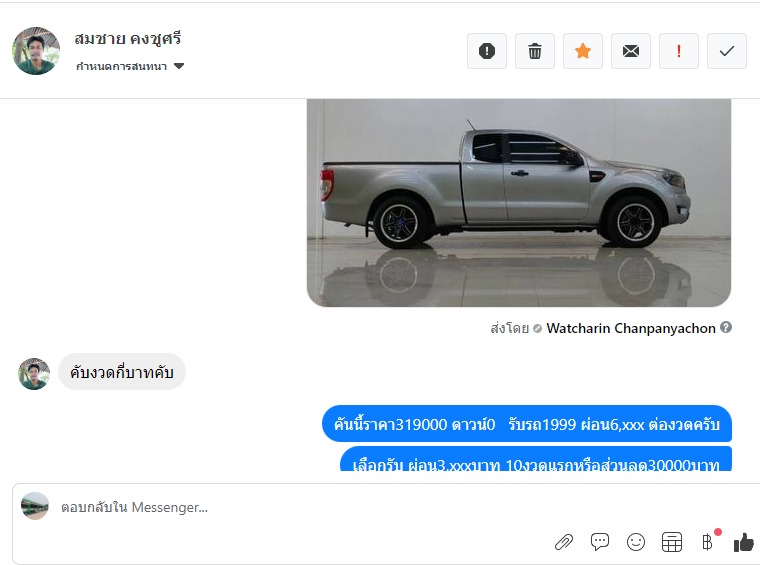Mark conversation unread with envelope icon
Image resolution: width=760 pixels, height=565 pixels.
631,51
